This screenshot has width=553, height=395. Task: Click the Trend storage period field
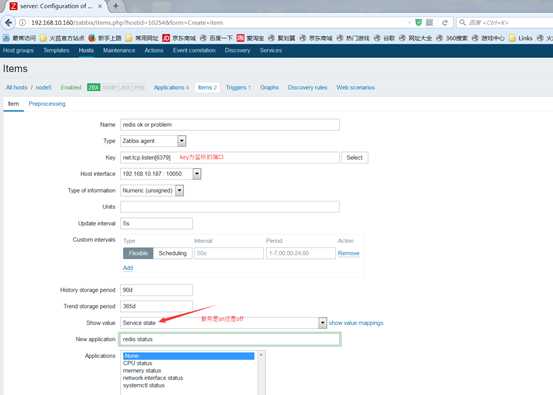(156, 306)
